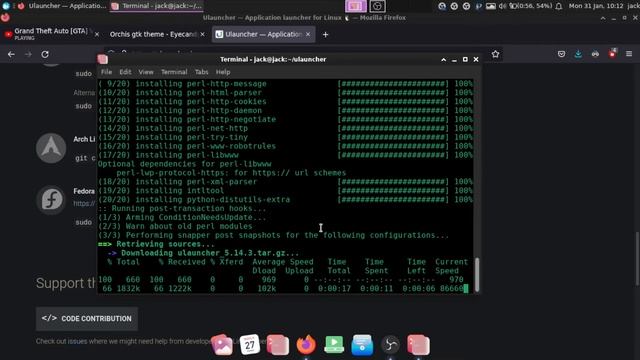Click the red extension icon in Firefox toolbar
This screenshot has width=640, height=360.
[x=612, y=53]
